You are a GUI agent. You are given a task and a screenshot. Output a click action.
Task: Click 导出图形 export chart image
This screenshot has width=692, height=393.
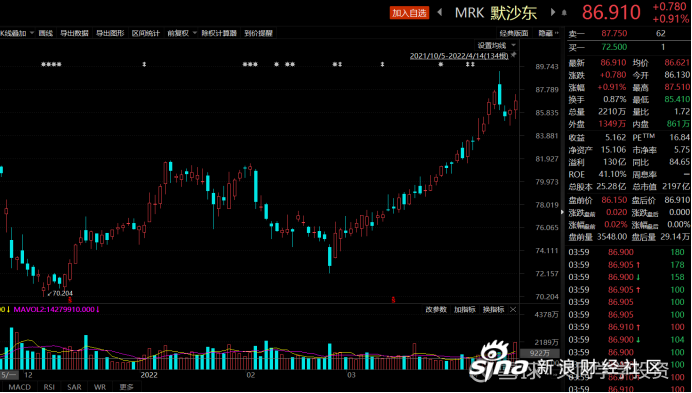coord(110,33)
